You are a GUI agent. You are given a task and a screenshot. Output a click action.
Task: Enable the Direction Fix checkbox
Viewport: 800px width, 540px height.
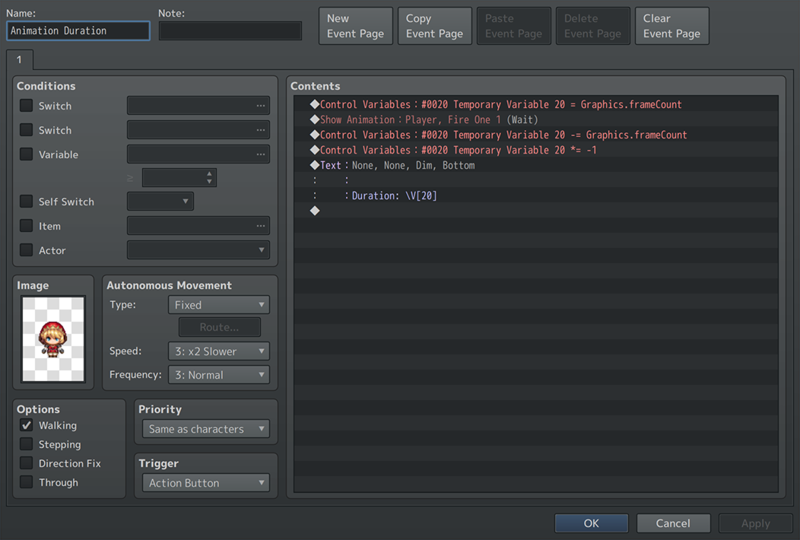[27, 464]
